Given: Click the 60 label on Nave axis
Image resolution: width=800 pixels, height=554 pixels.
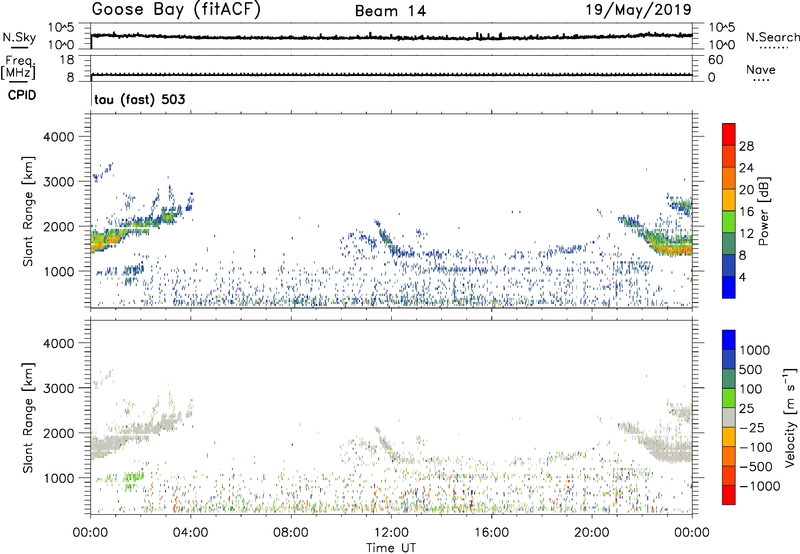Looking at the screenshot, I should tap(715, 60).
